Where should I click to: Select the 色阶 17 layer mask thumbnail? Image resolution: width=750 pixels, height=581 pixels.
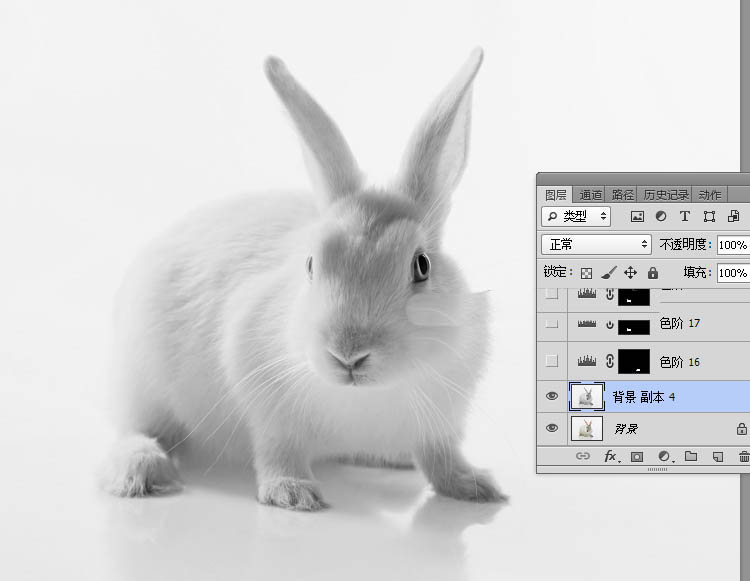click(634, 327)
